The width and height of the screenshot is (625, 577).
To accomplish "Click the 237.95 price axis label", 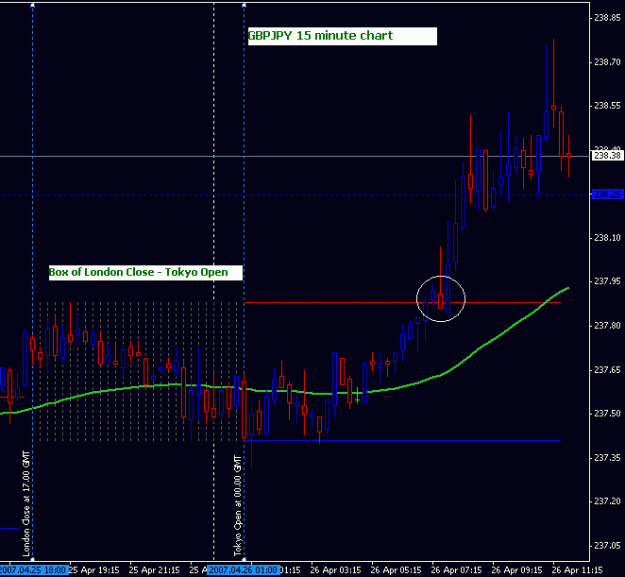I will coord(607,281).
